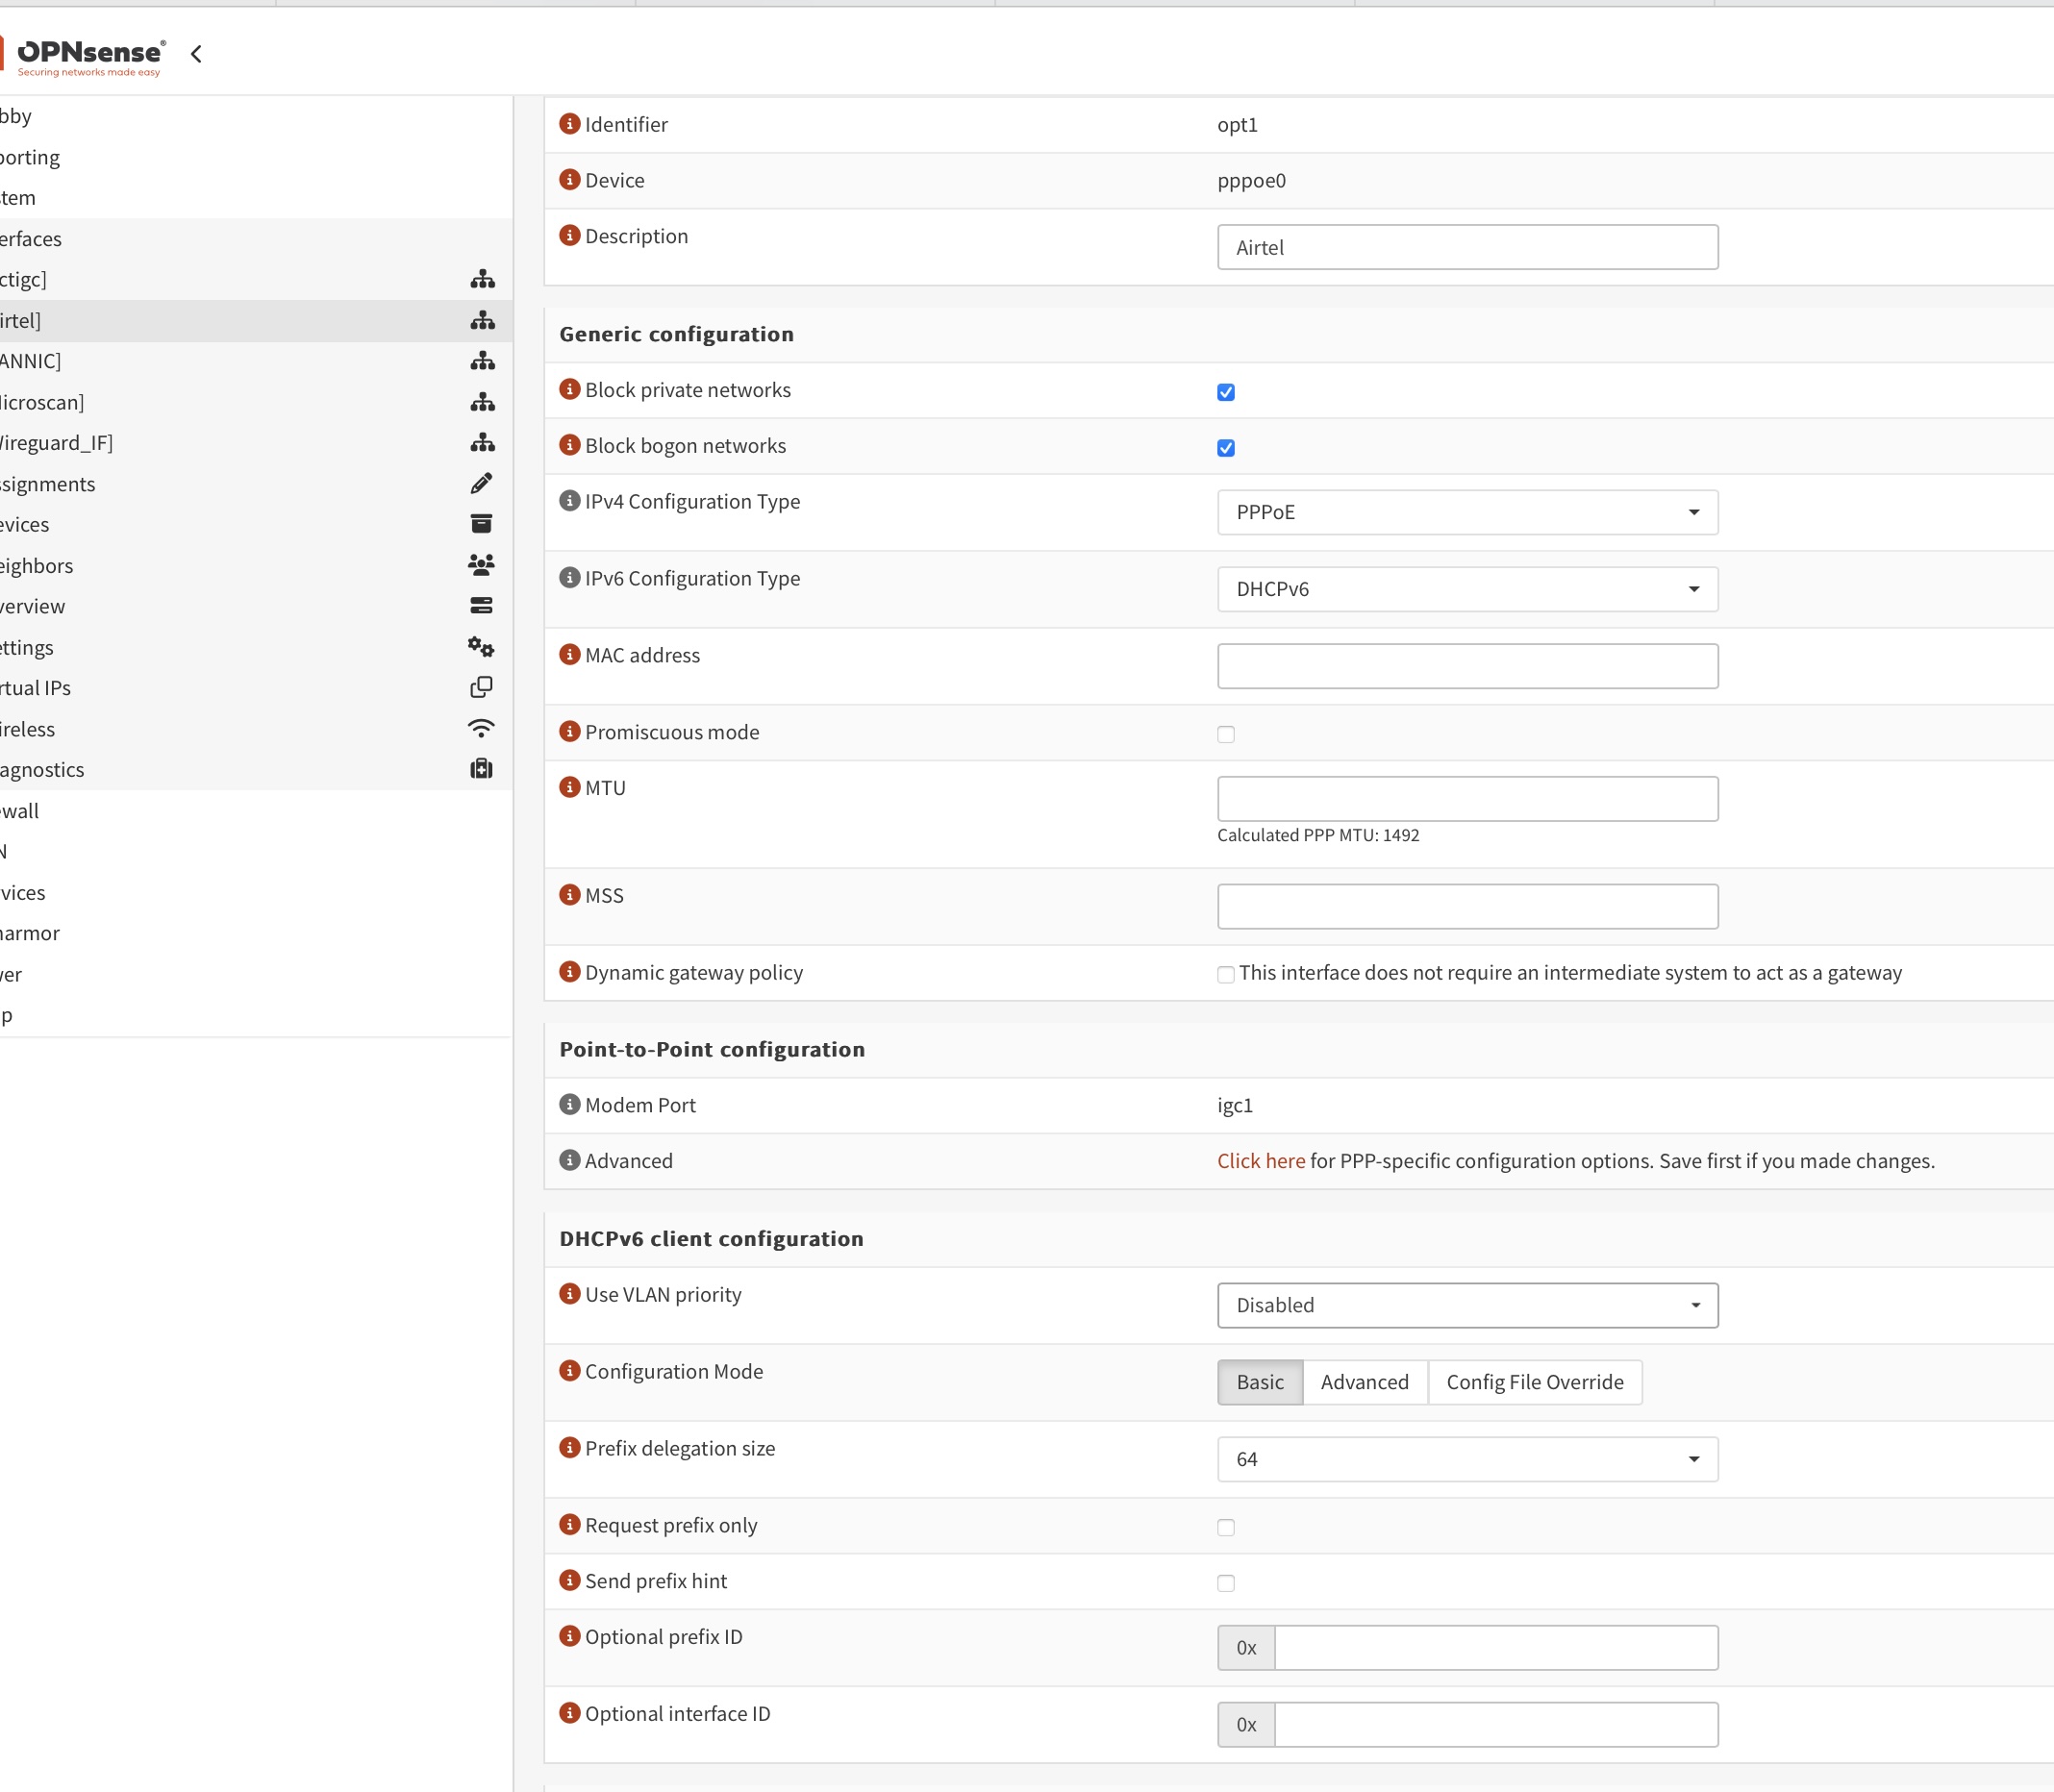Enable Promiscuous mode checkbox

tap(1226, 734)
